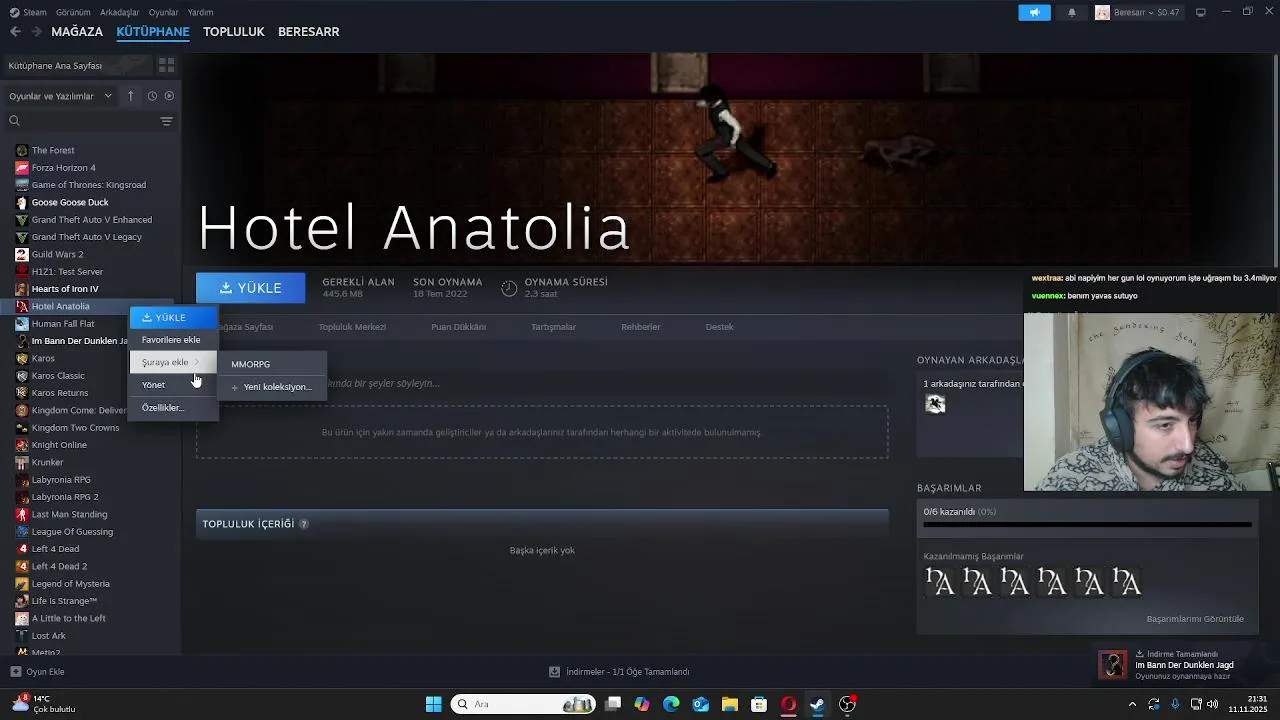
Task: Toggle sort by recent activity clock icon
Action: (x=152, y=96)
